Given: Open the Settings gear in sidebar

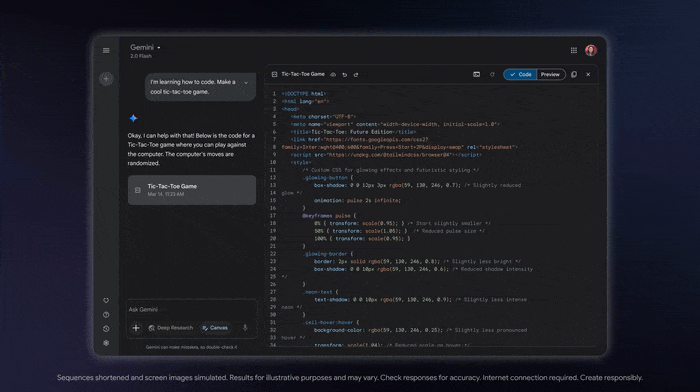Looking at the screenshot, I should pyautogui.click(x=106, y=343).
